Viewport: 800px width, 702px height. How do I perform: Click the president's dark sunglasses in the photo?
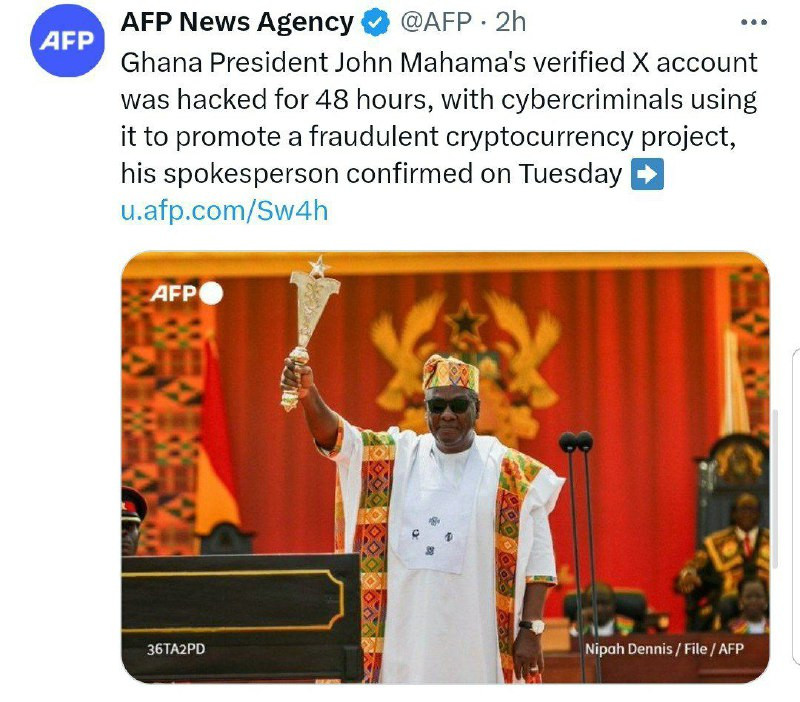449,405
